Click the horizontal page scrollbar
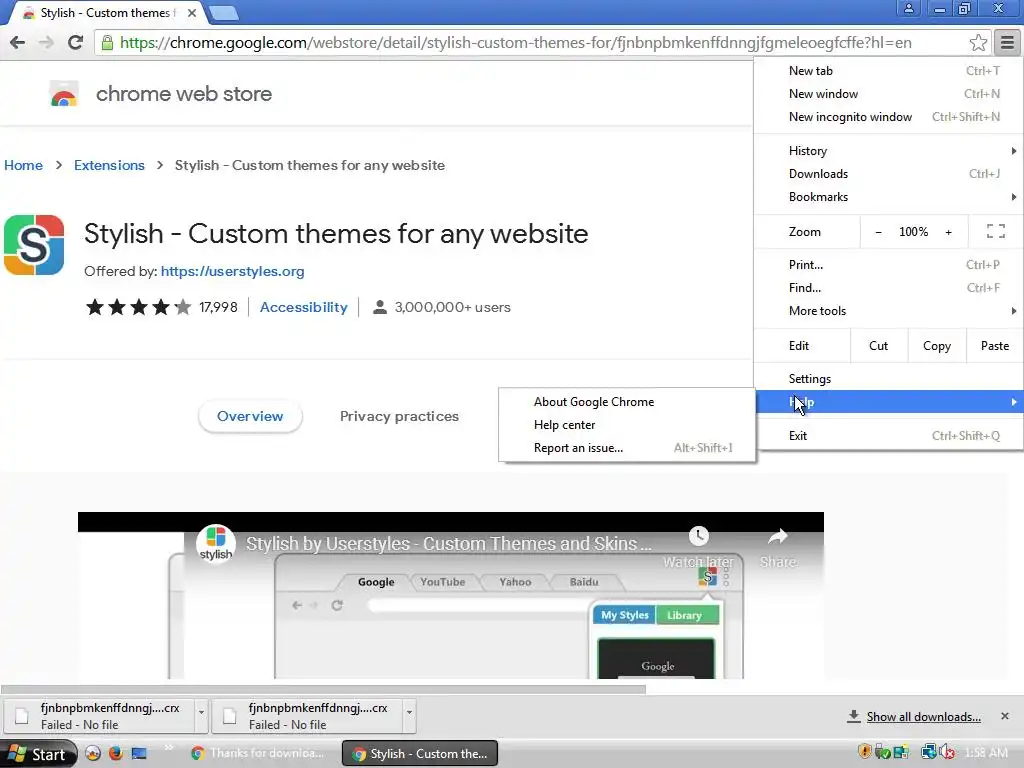1024x768 pixels. tap(323, 689)
